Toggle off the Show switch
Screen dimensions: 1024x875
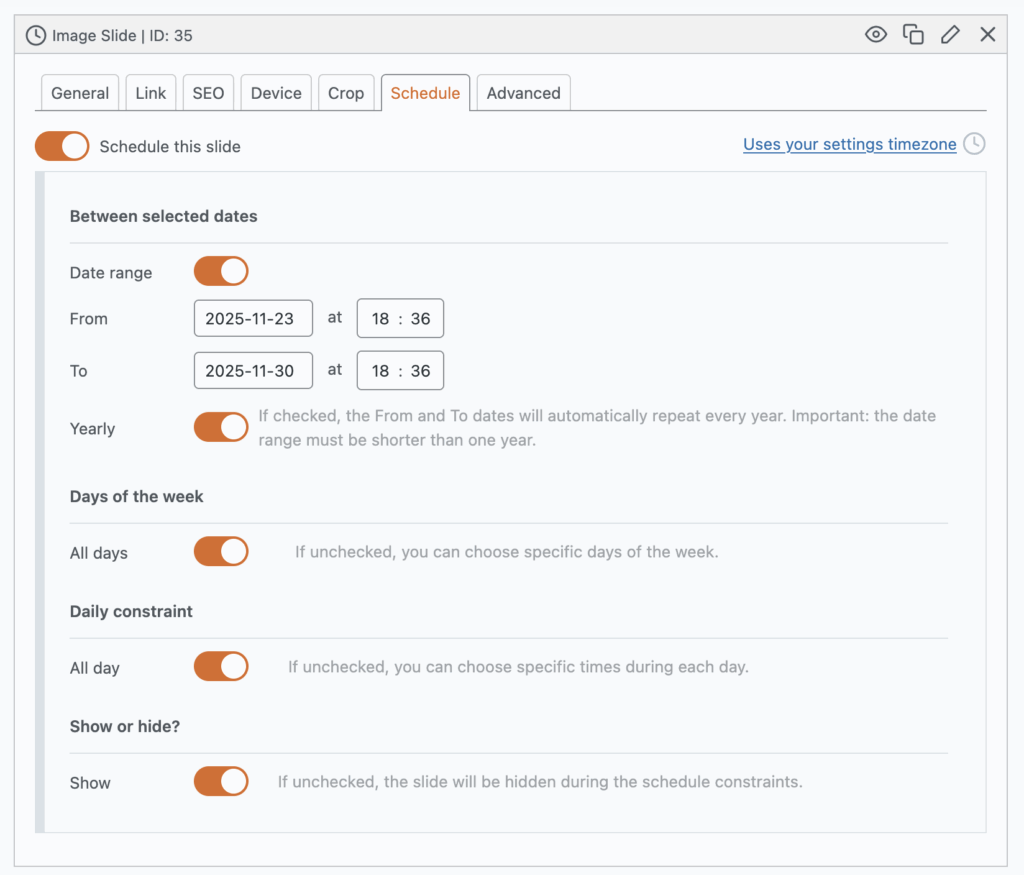[220, 781]
